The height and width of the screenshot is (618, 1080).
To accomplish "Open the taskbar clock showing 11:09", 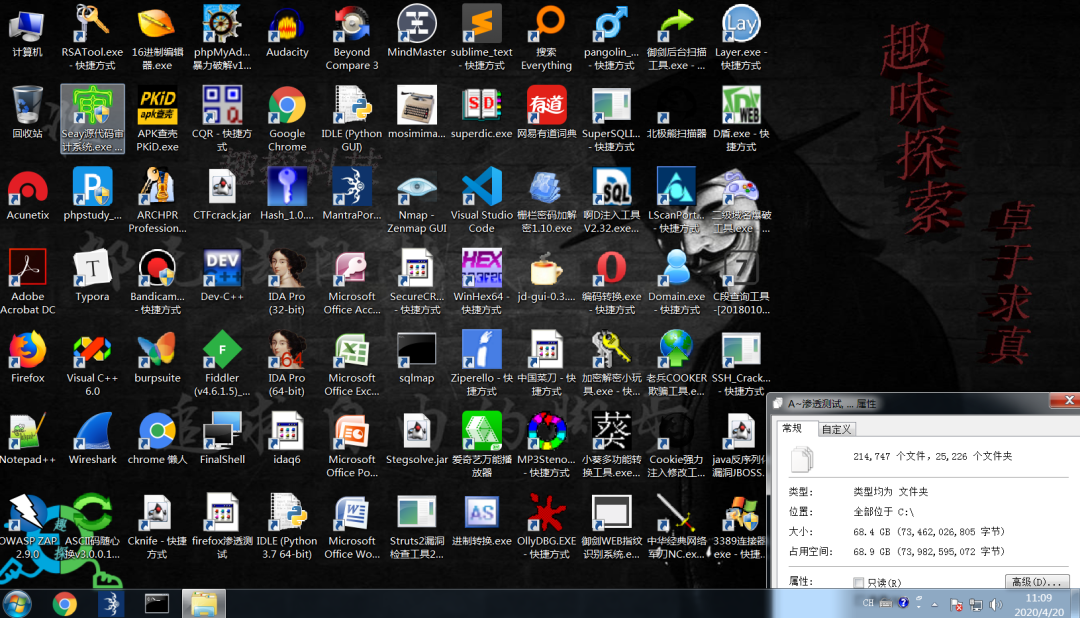I will (1039, 604).
